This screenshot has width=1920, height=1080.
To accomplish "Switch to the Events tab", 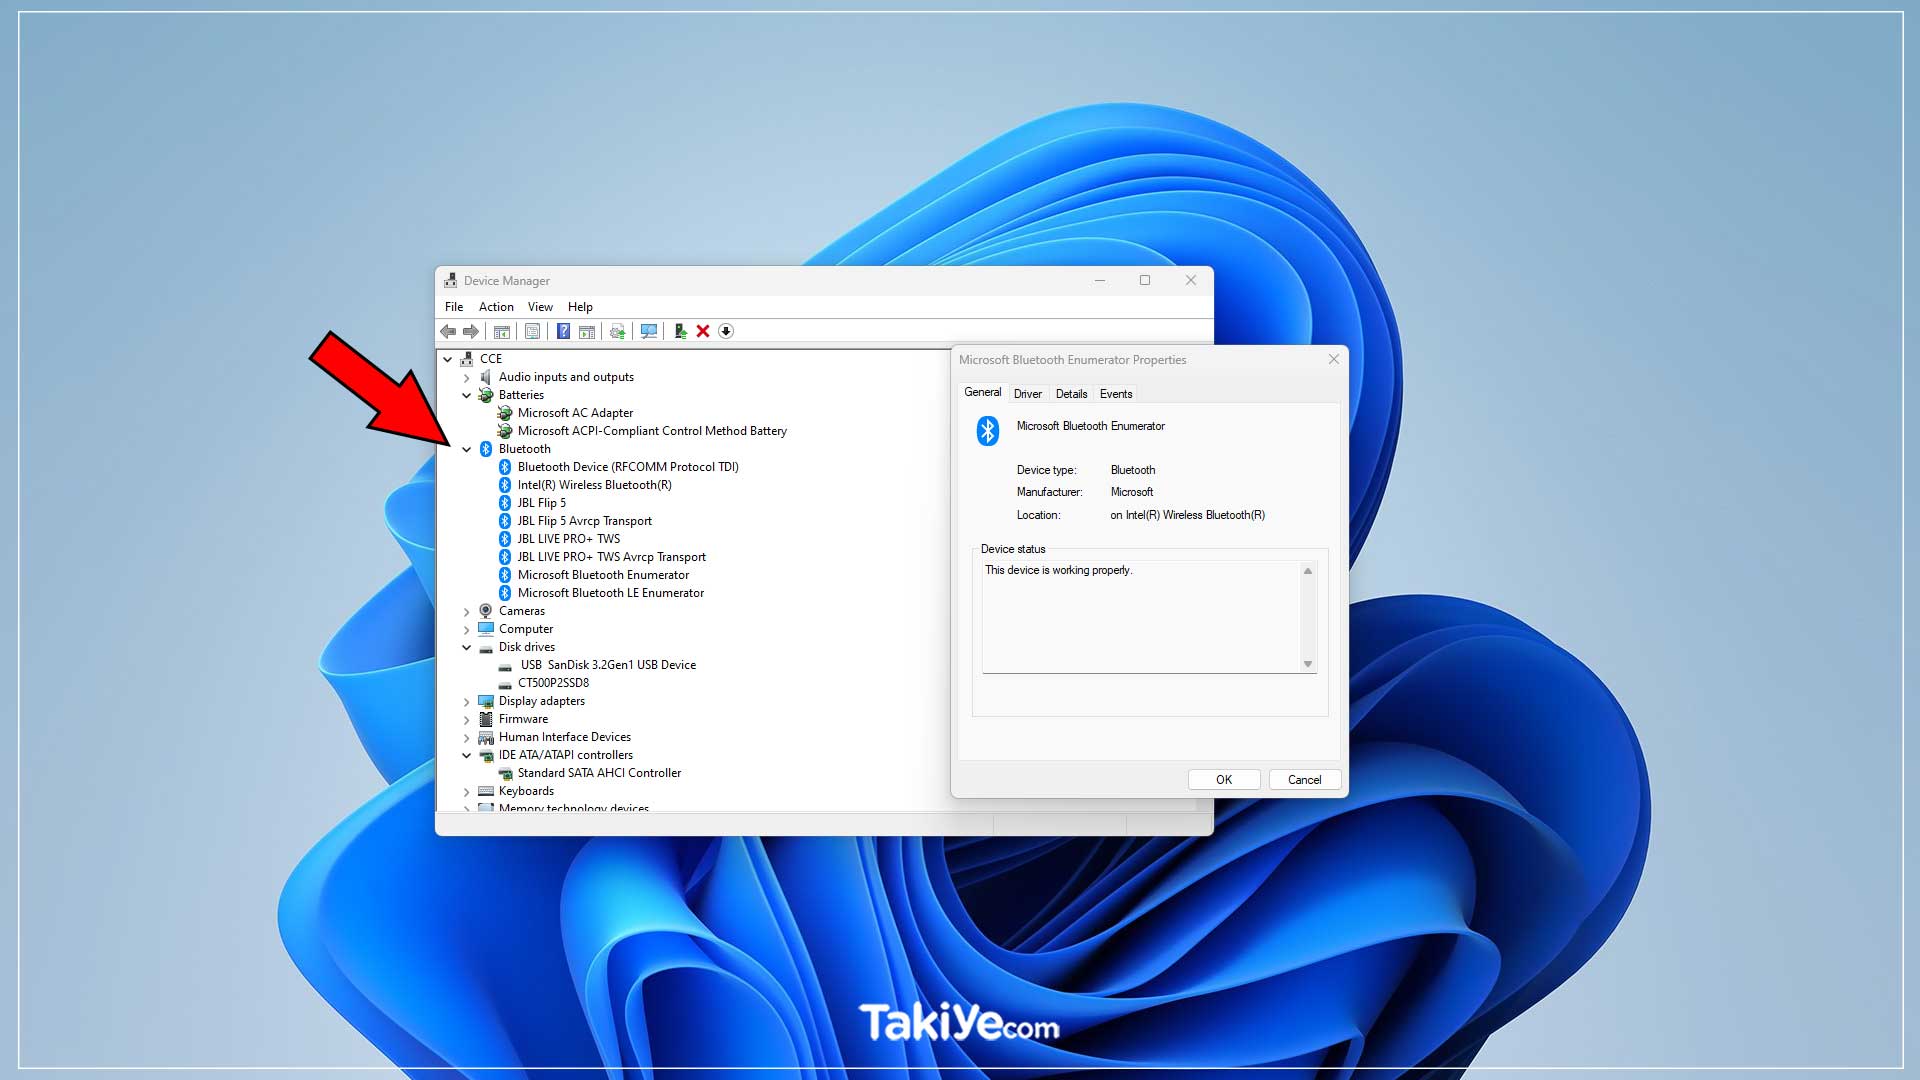I will point(1116,394).
